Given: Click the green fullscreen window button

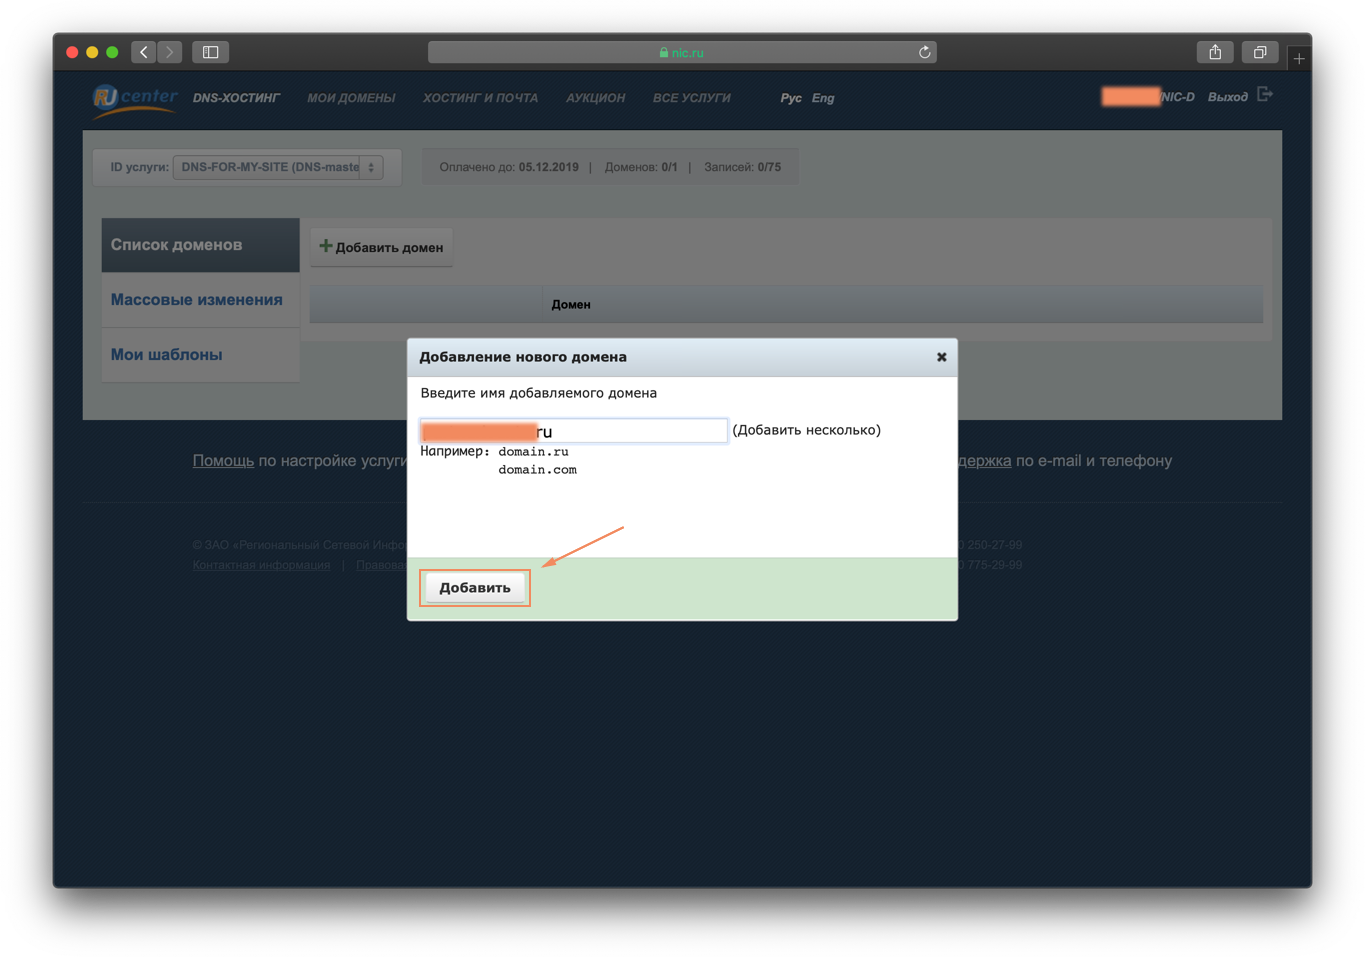Looking at the screenshot, I should coord(112,52).
